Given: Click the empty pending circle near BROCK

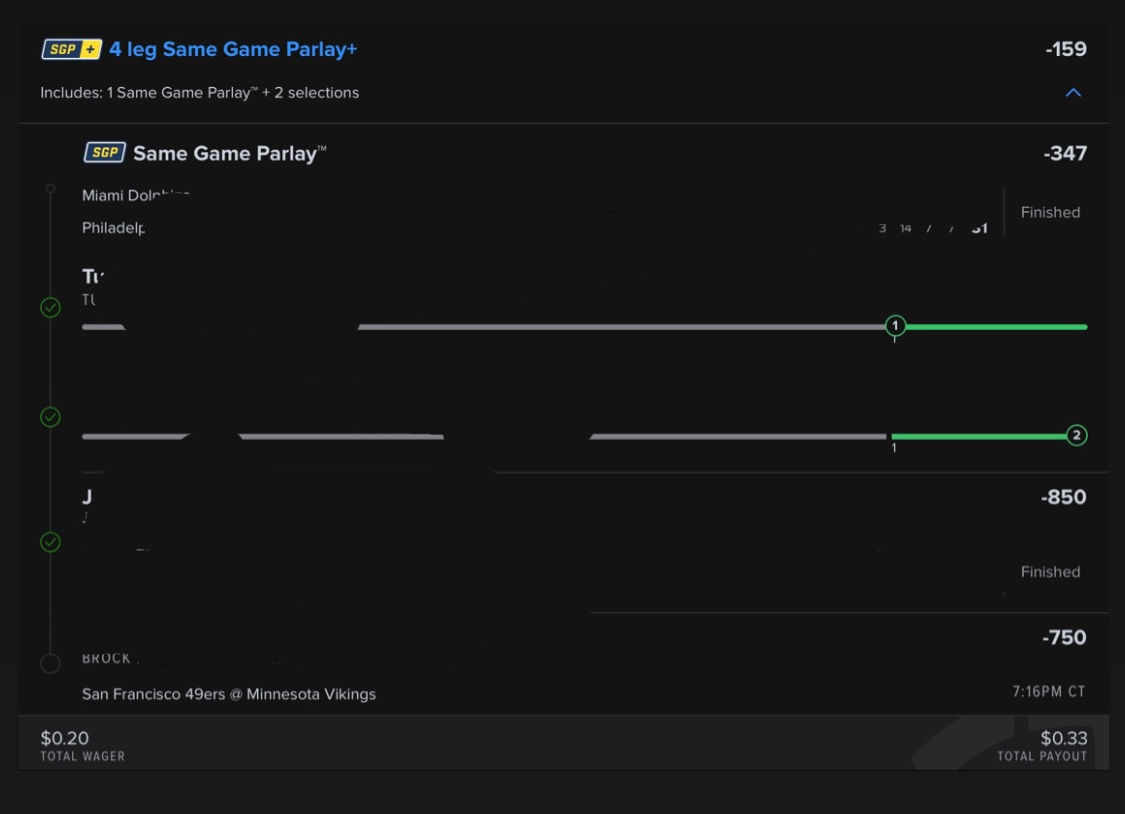Looking at the screenshot, I should pos(51,663).
